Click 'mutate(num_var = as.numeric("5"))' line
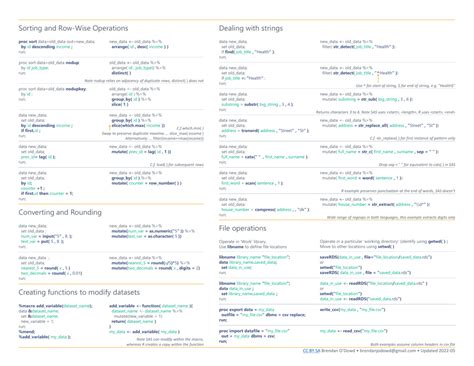Screen dimensions: 474x366 click(x=153, y=231)
